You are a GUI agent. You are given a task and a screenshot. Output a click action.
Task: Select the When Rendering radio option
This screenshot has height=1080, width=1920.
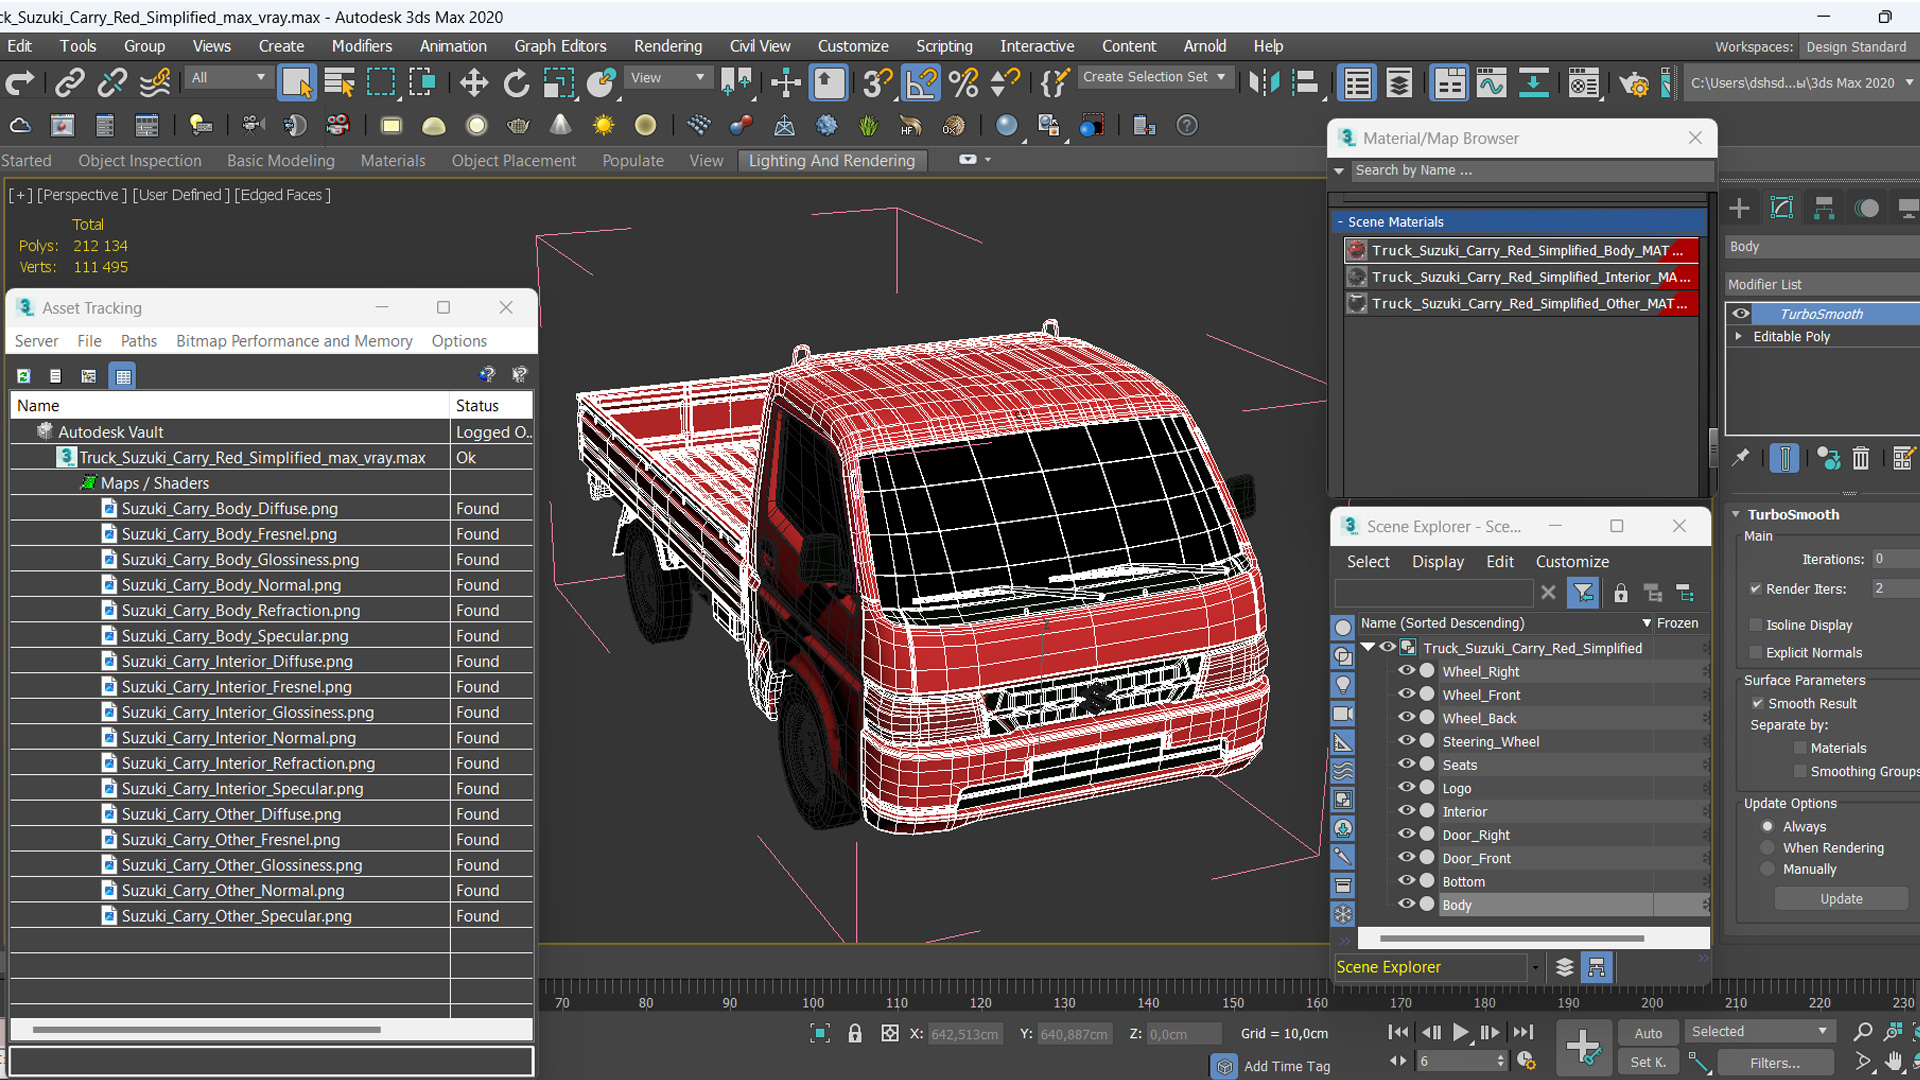[x=1768, y=848]
